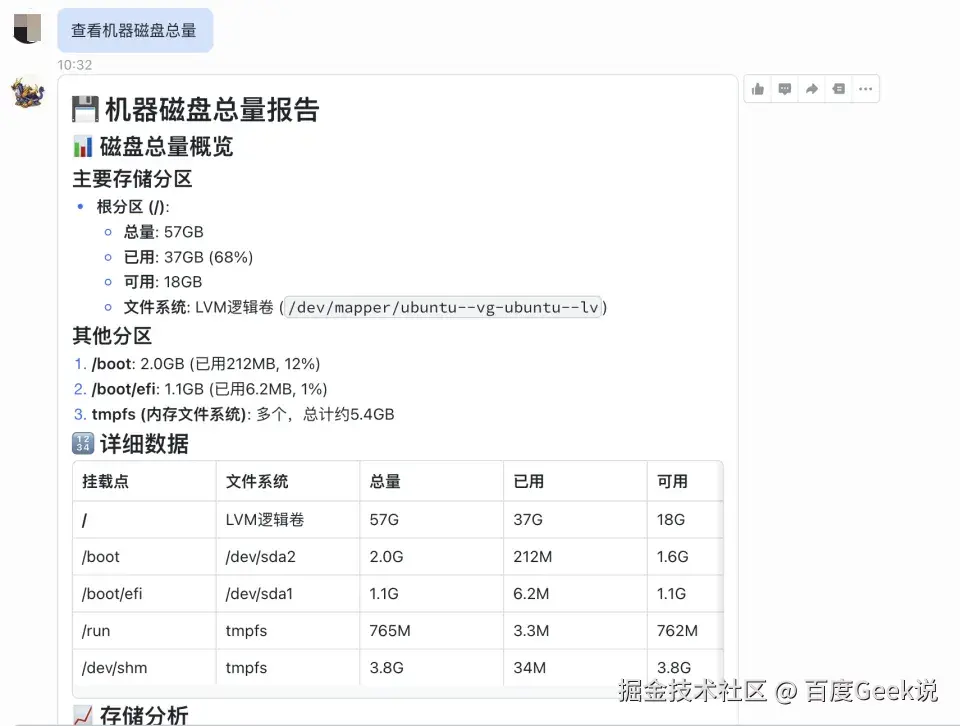Image resolution: width=960 pixels, height=726 pixels.
Task: Click the share/forward arrow icon
Action: point(811,88)
